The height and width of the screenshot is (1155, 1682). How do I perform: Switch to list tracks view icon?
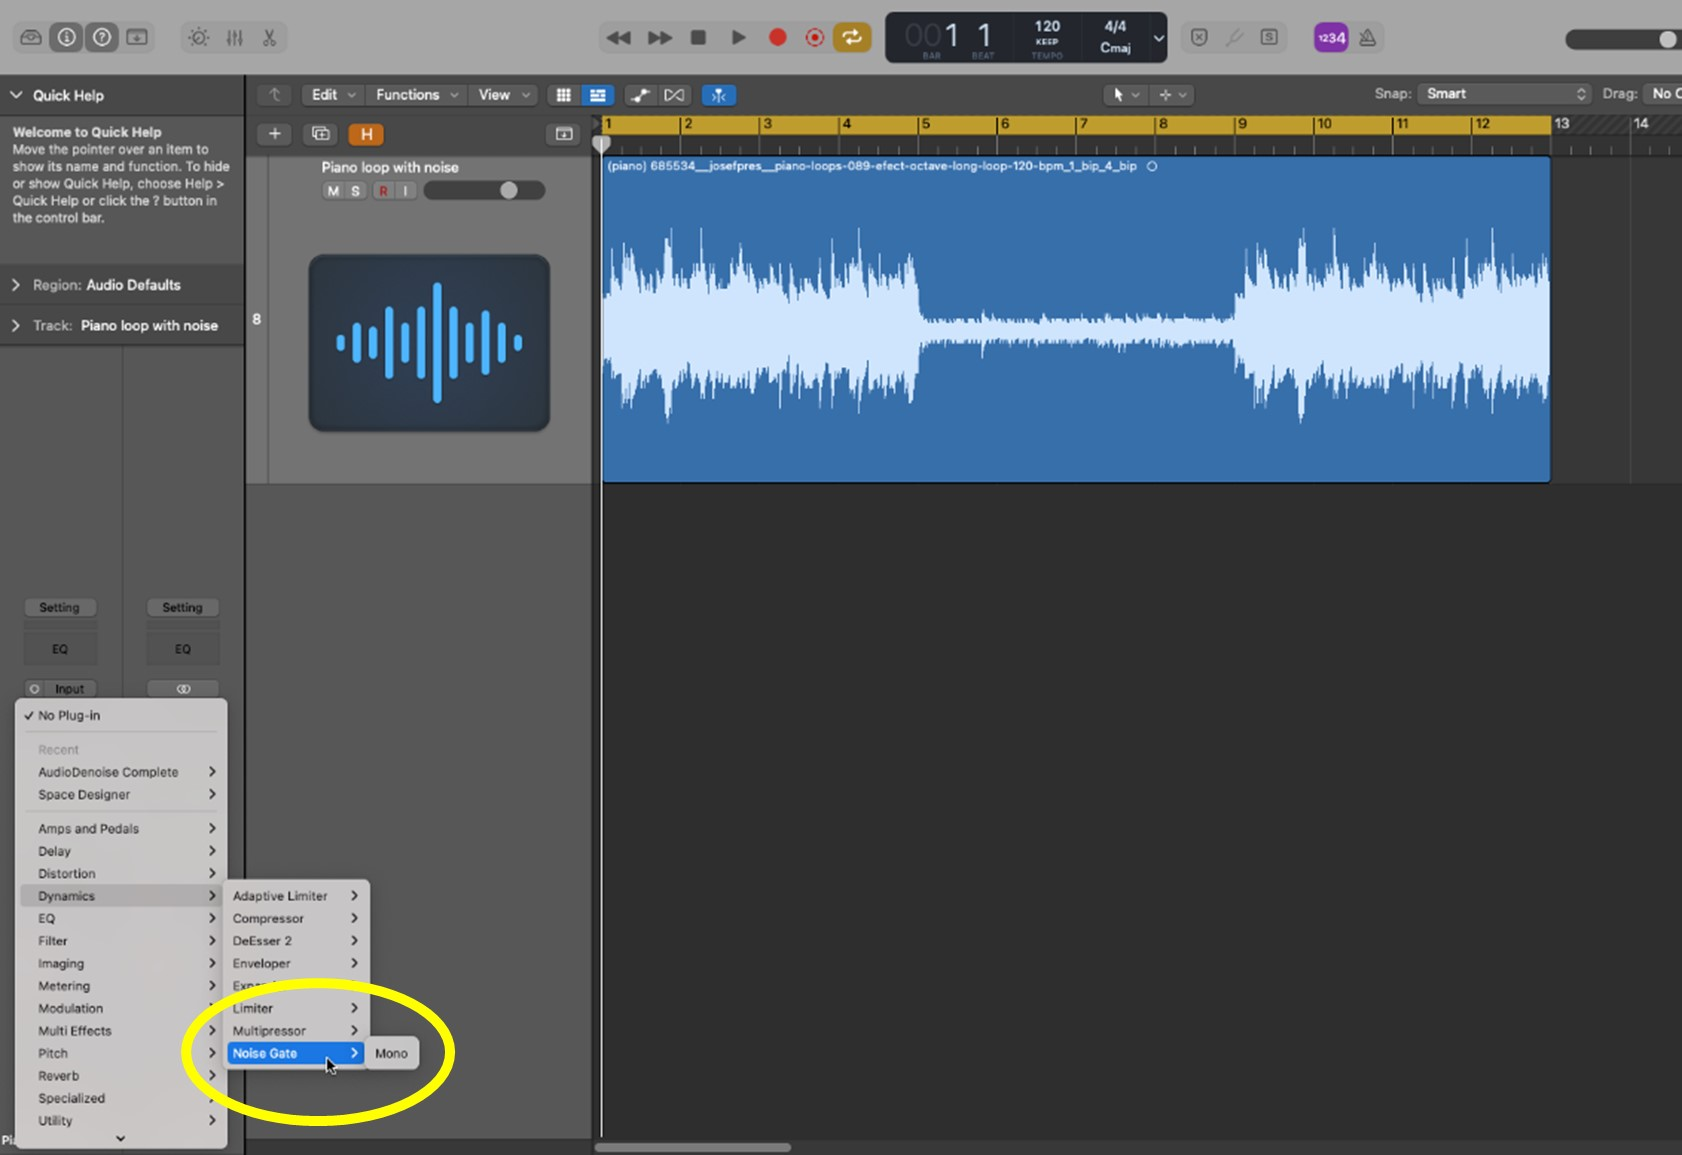coord(598,95)
